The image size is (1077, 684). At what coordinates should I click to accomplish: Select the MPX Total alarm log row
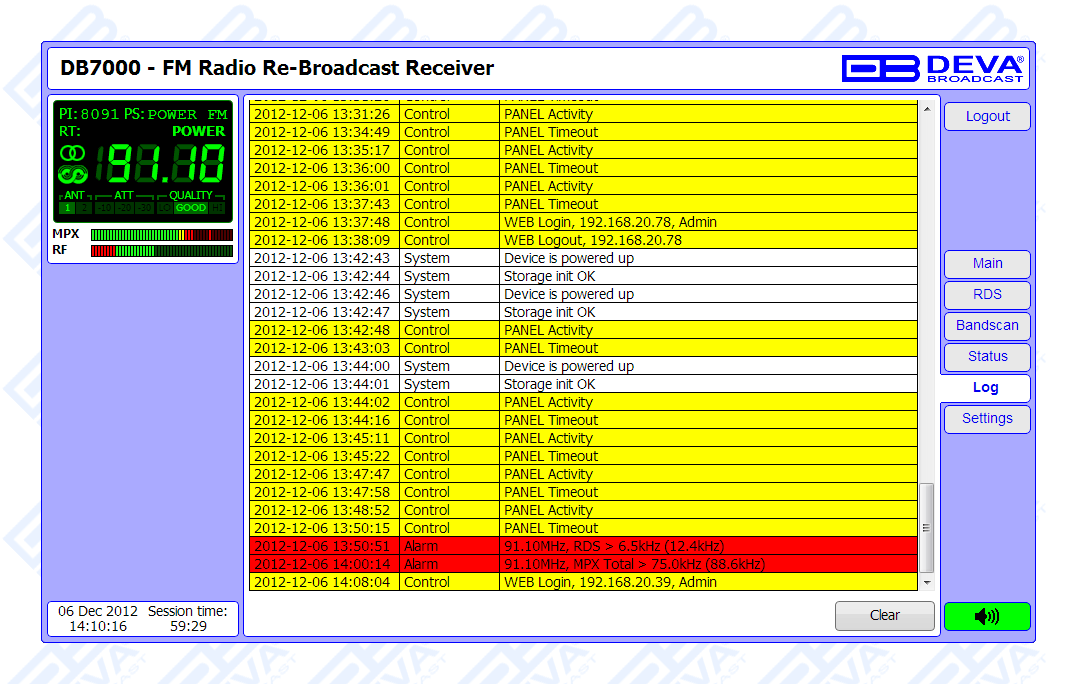(583, 564)
